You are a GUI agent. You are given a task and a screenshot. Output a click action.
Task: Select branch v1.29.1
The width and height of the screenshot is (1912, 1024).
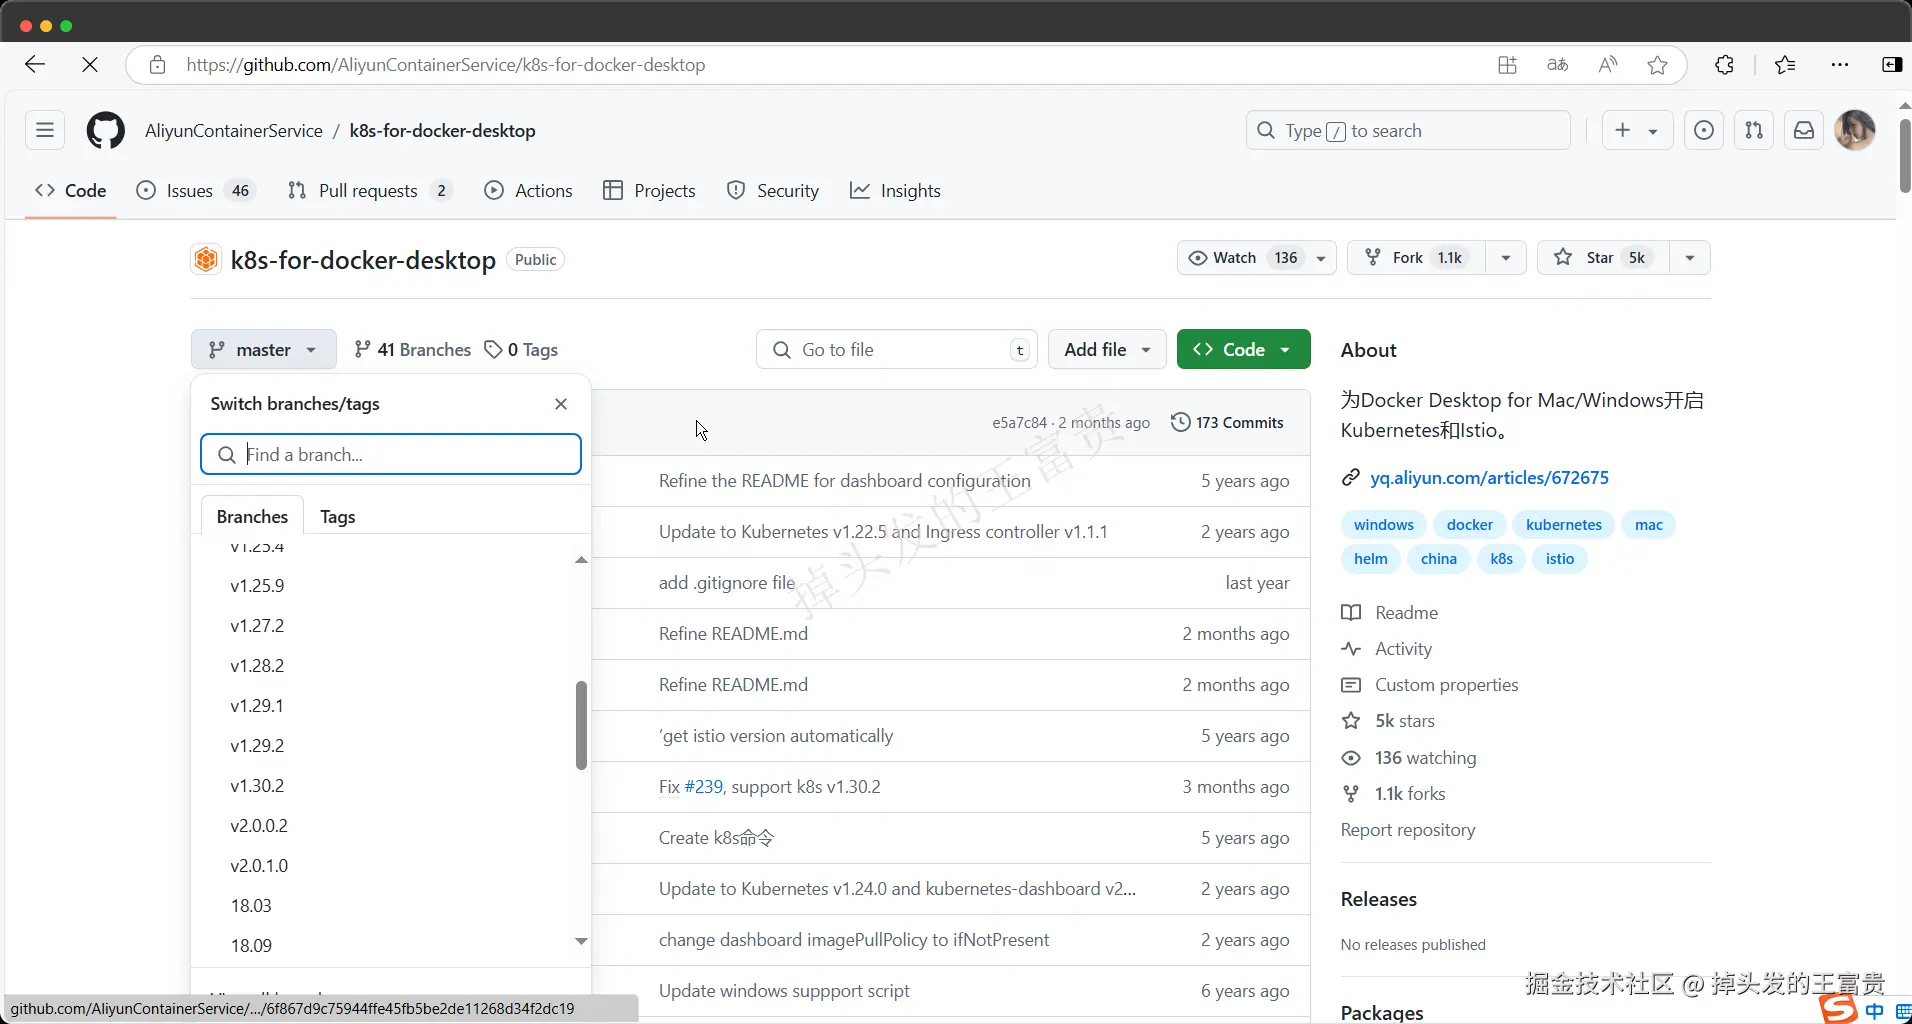[x=257, y=706]
